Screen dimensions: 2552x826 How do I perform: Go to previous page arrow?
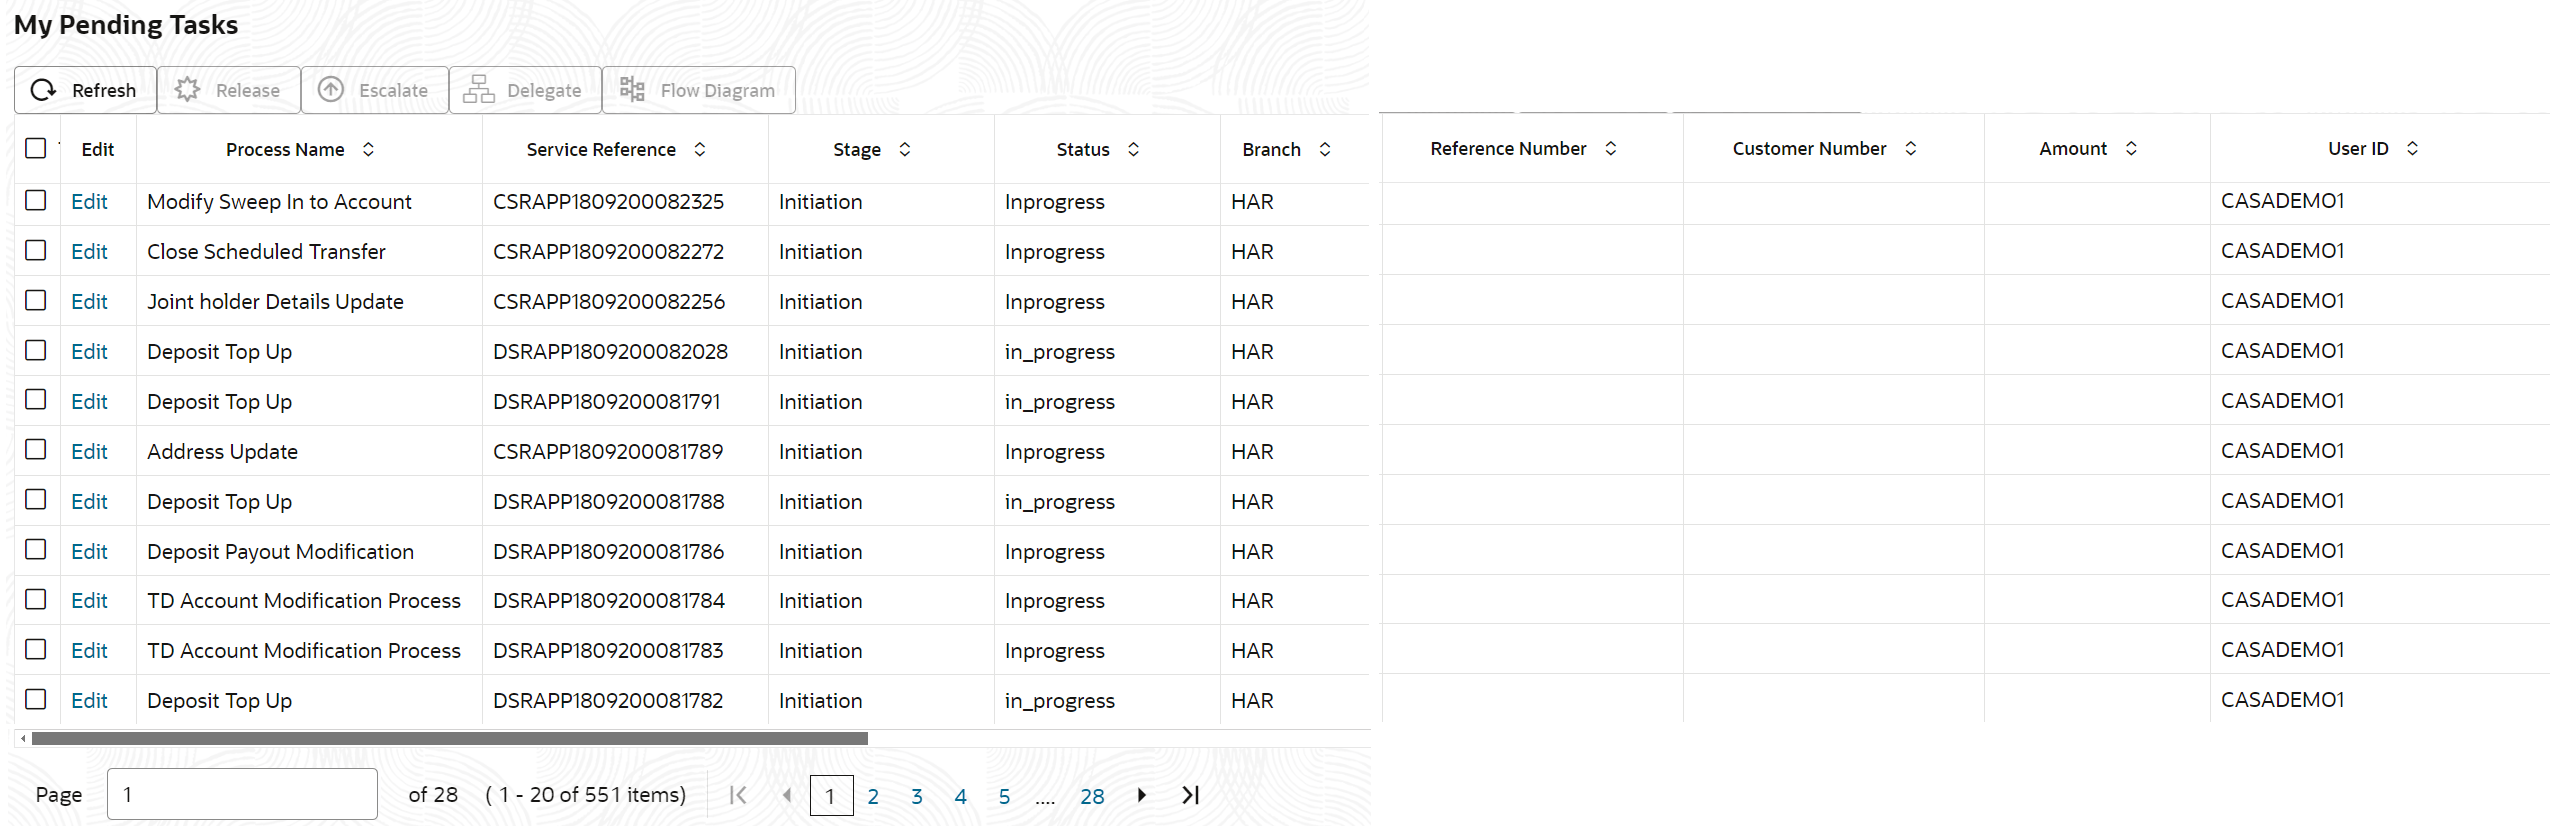click(787, 795)
